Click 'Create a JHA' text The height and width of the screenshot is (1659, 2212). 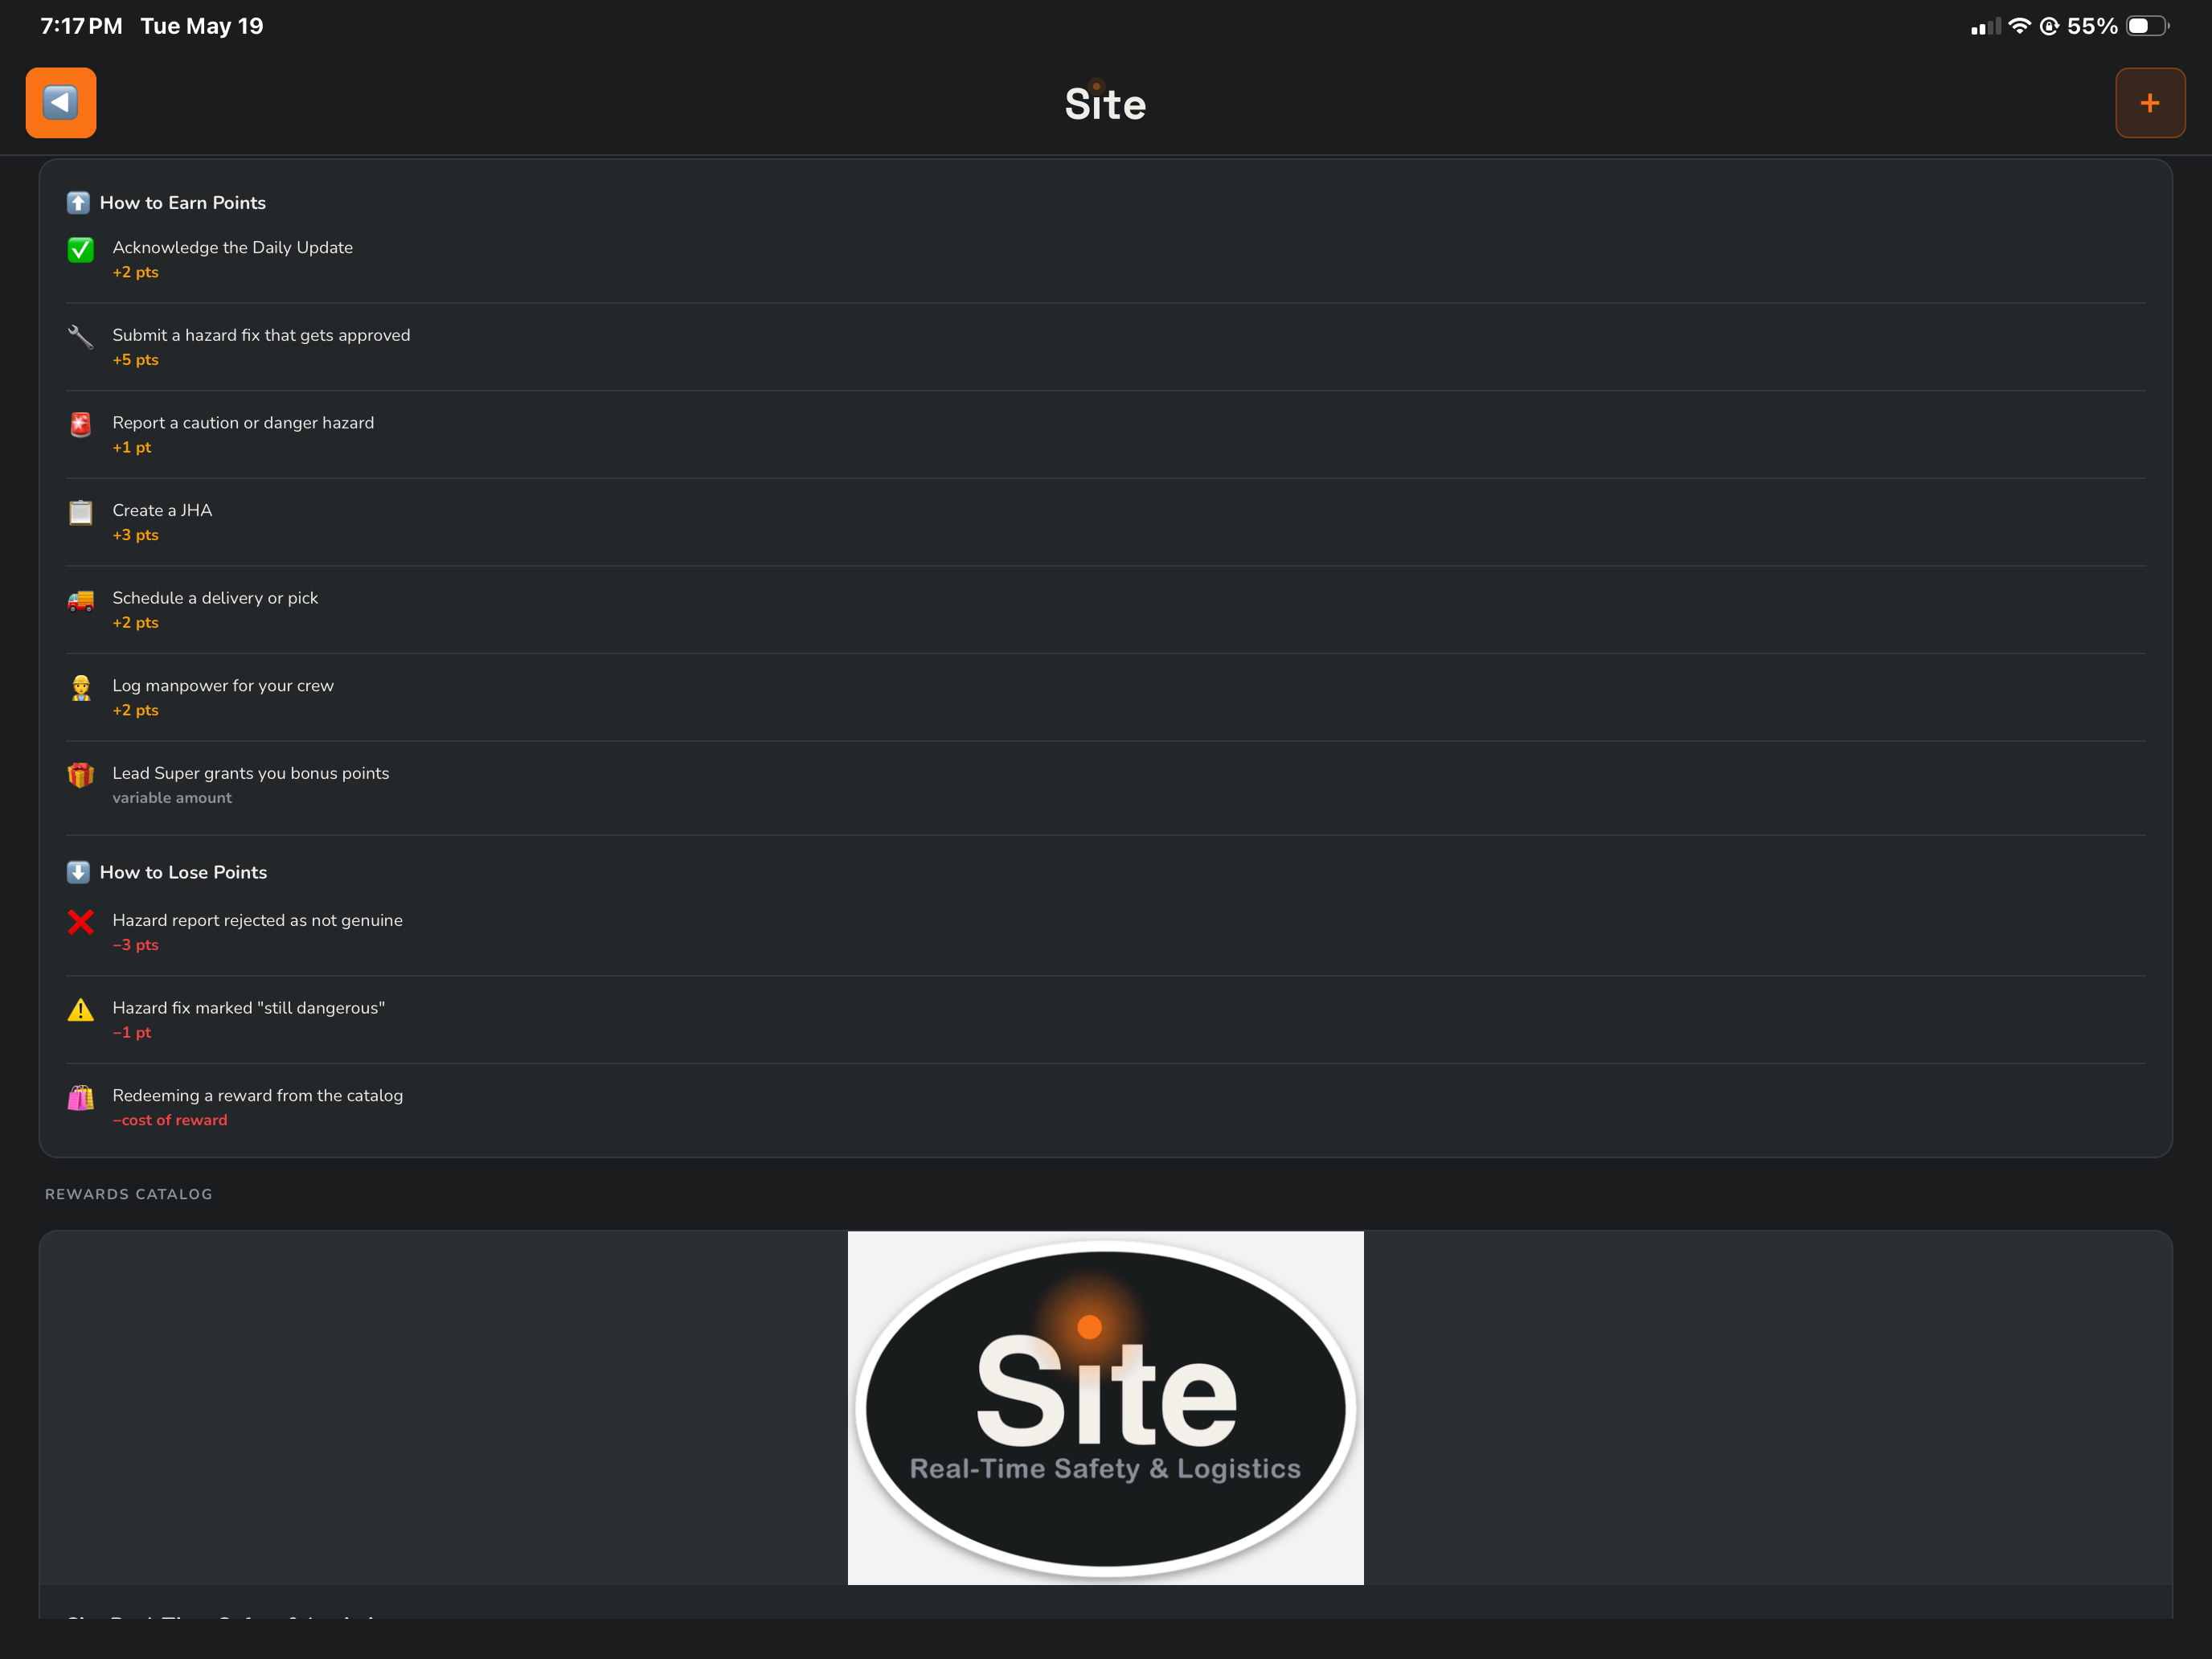tap(163, 510)
